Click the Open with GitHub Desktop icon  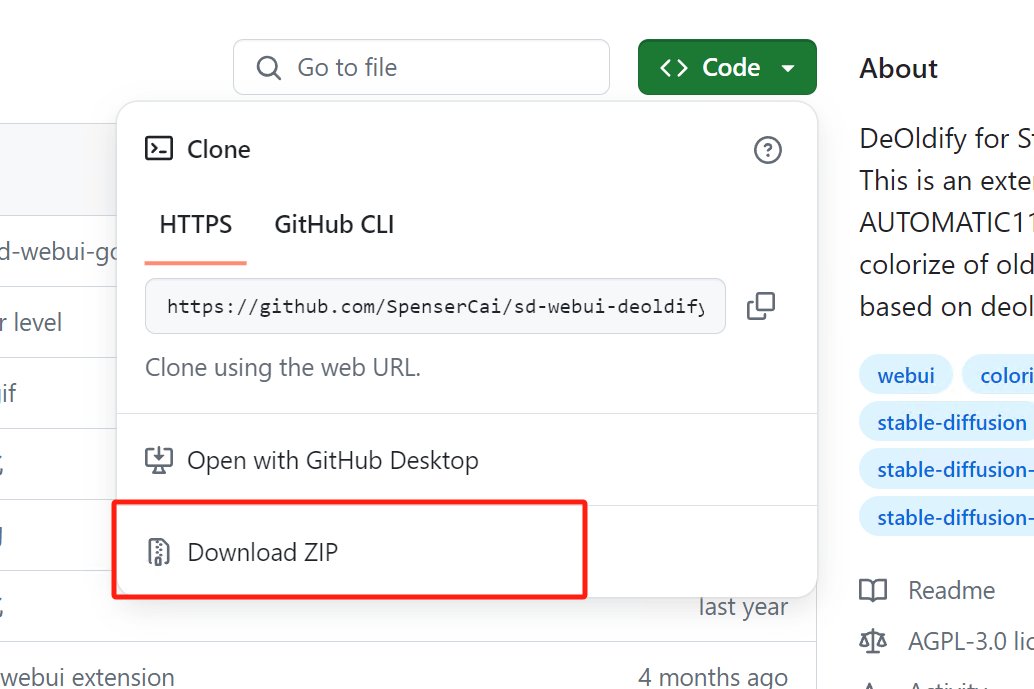[x=159, y=460]
